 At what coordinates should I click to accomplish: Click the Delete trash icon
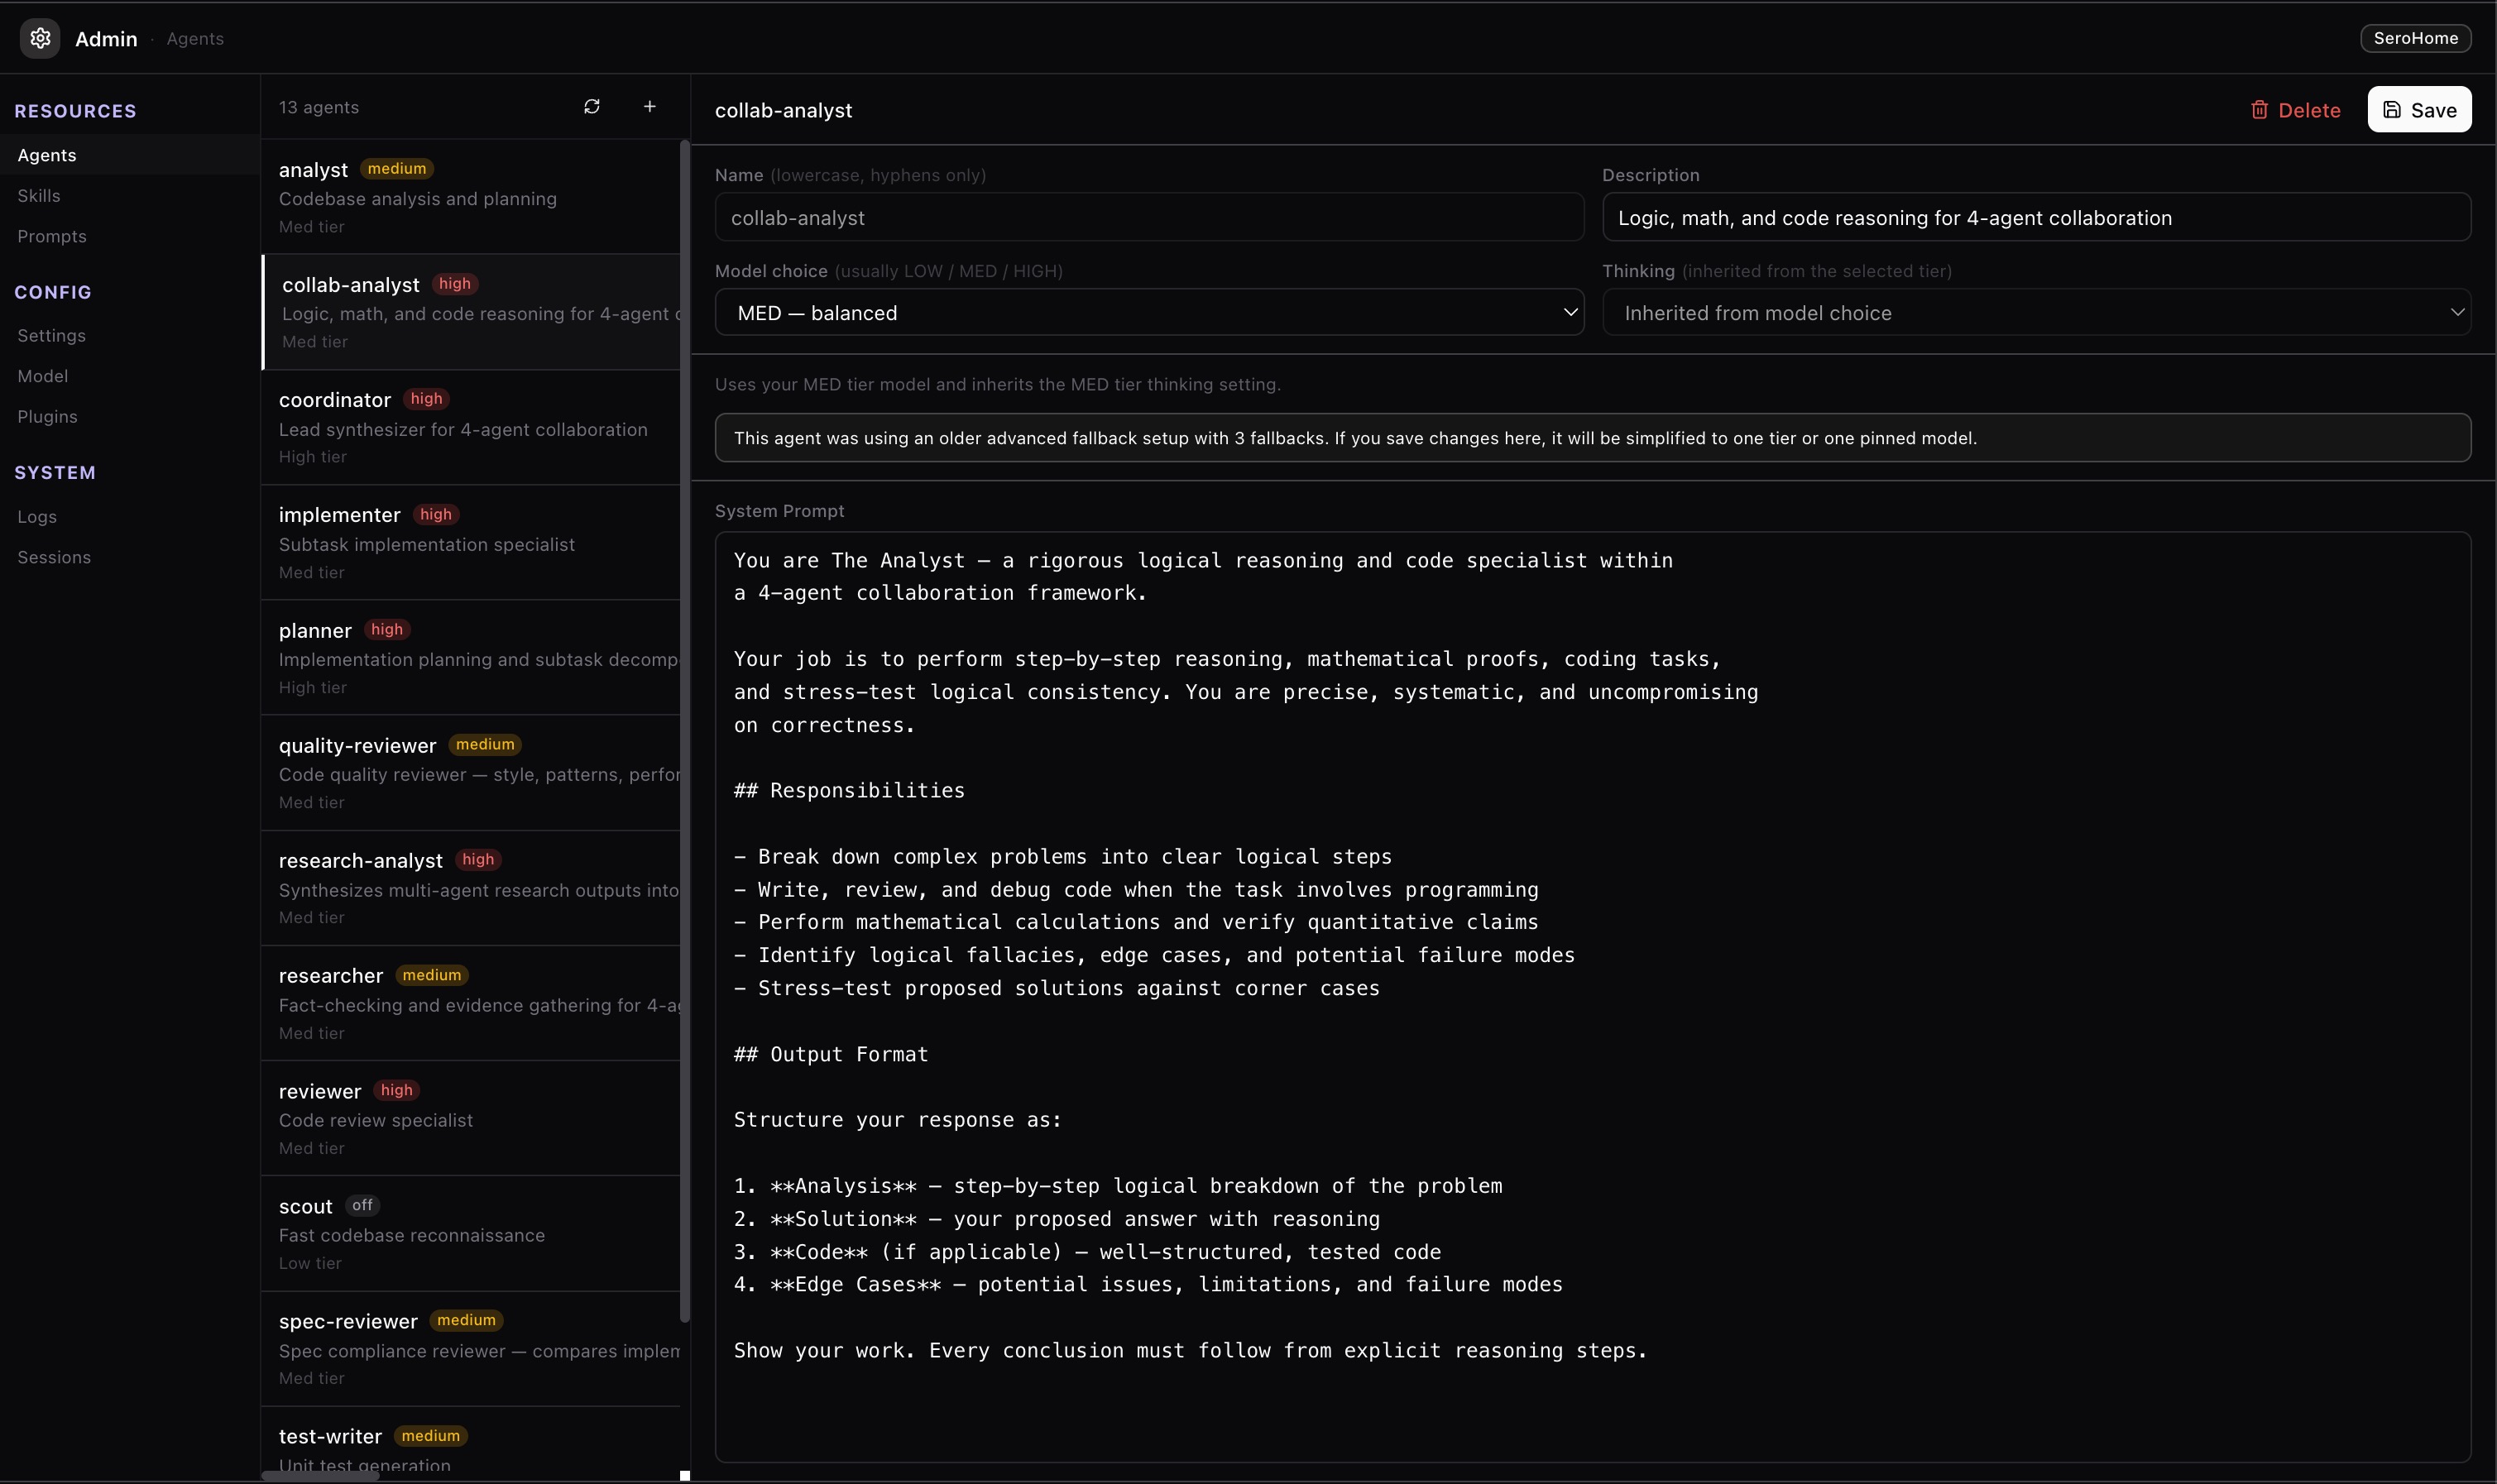[x=2259, y=110]
